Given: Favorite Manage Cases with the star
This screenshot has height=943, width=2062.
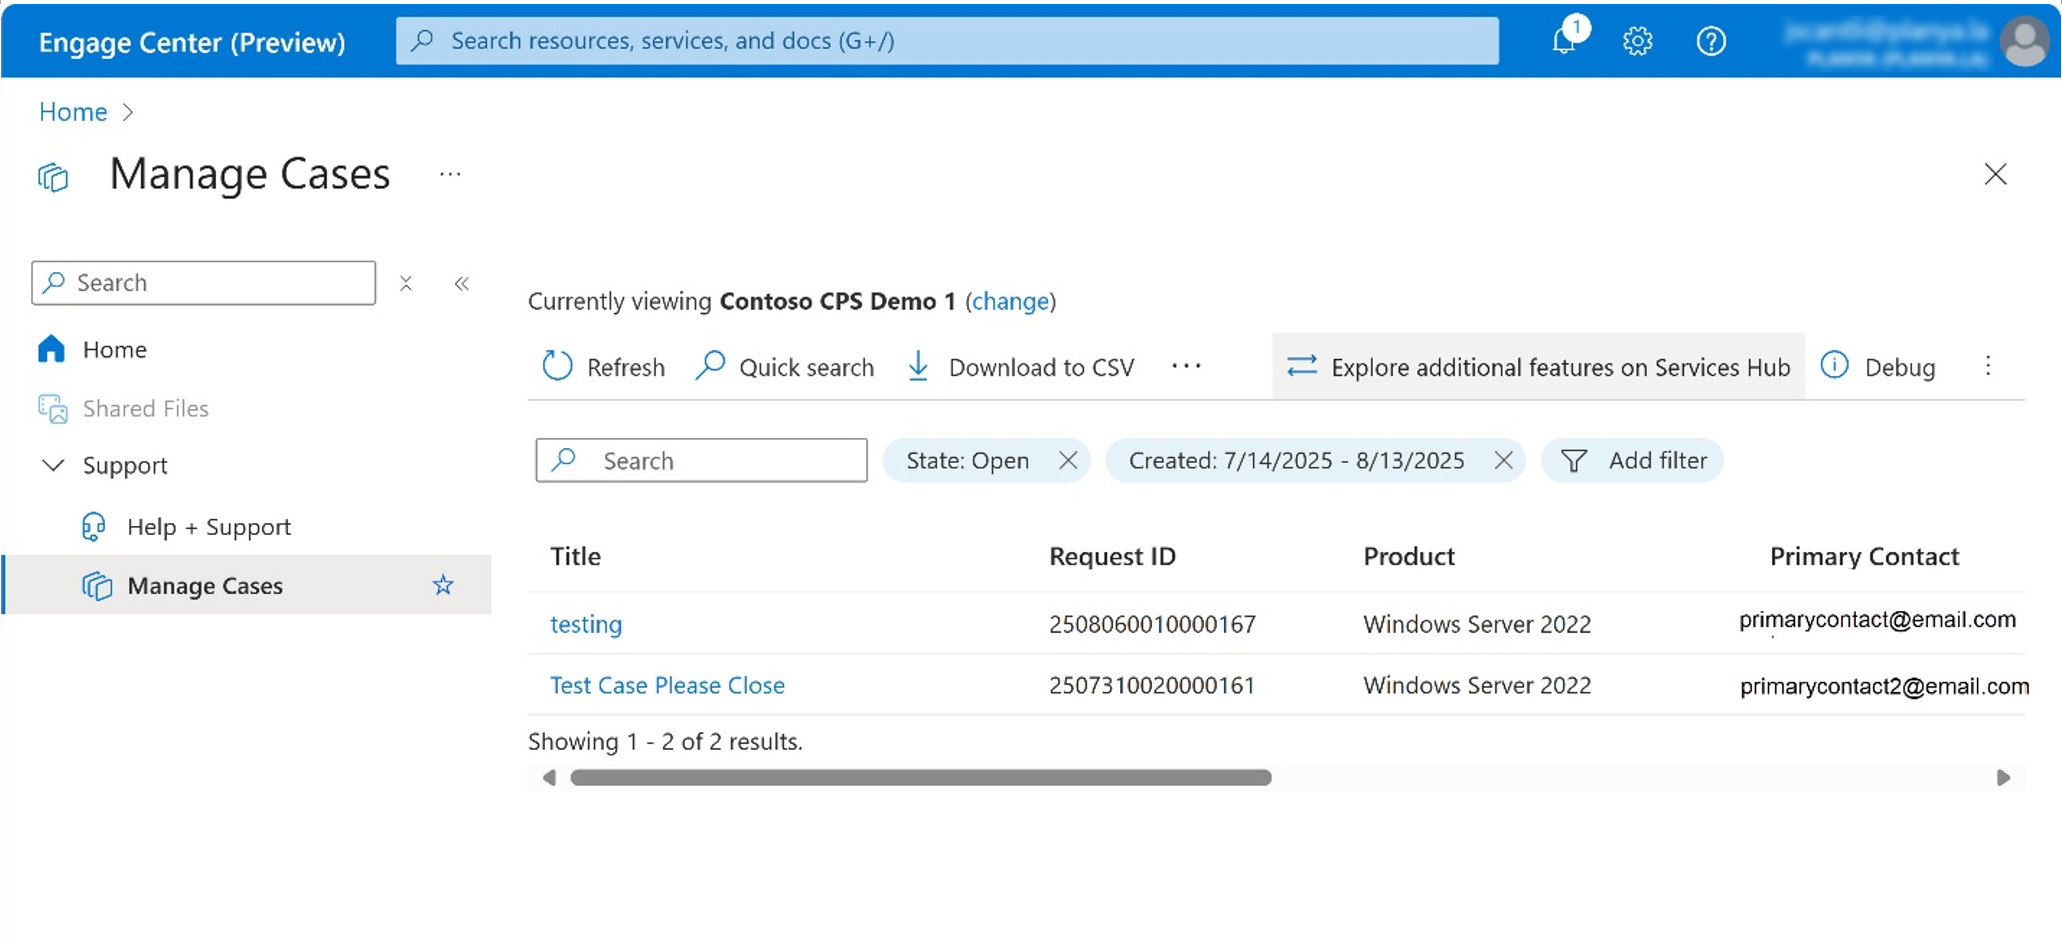Looking at the screenshot, I should point(443,585).
